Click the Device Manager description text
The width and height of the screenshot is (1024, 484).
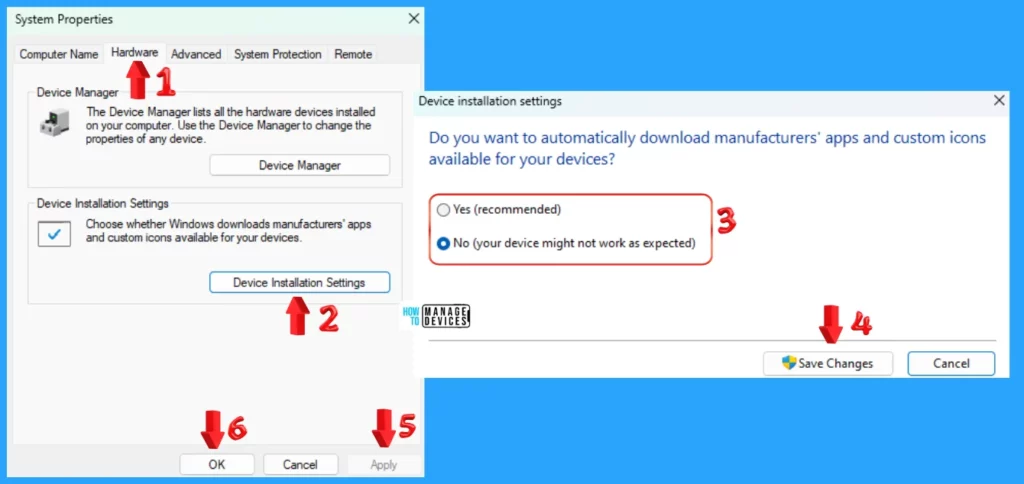tap(229, 125)
